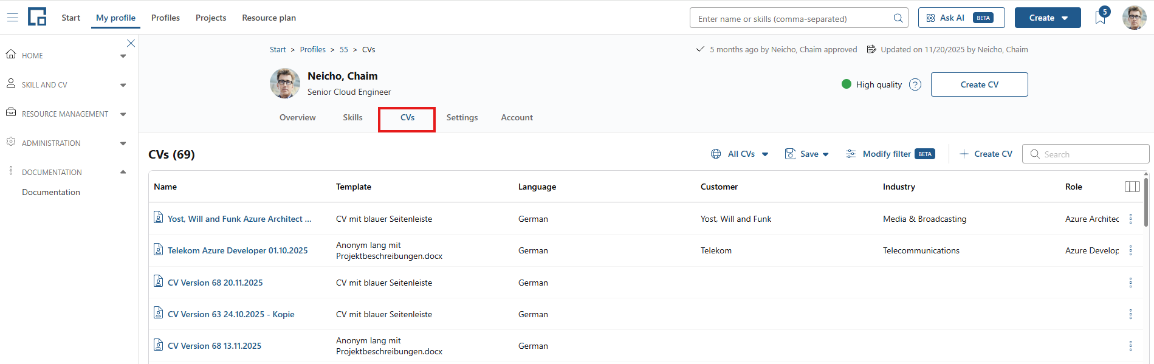
Task: Open CV Version 68 13.11.2025 link
Action: [215, 346]
